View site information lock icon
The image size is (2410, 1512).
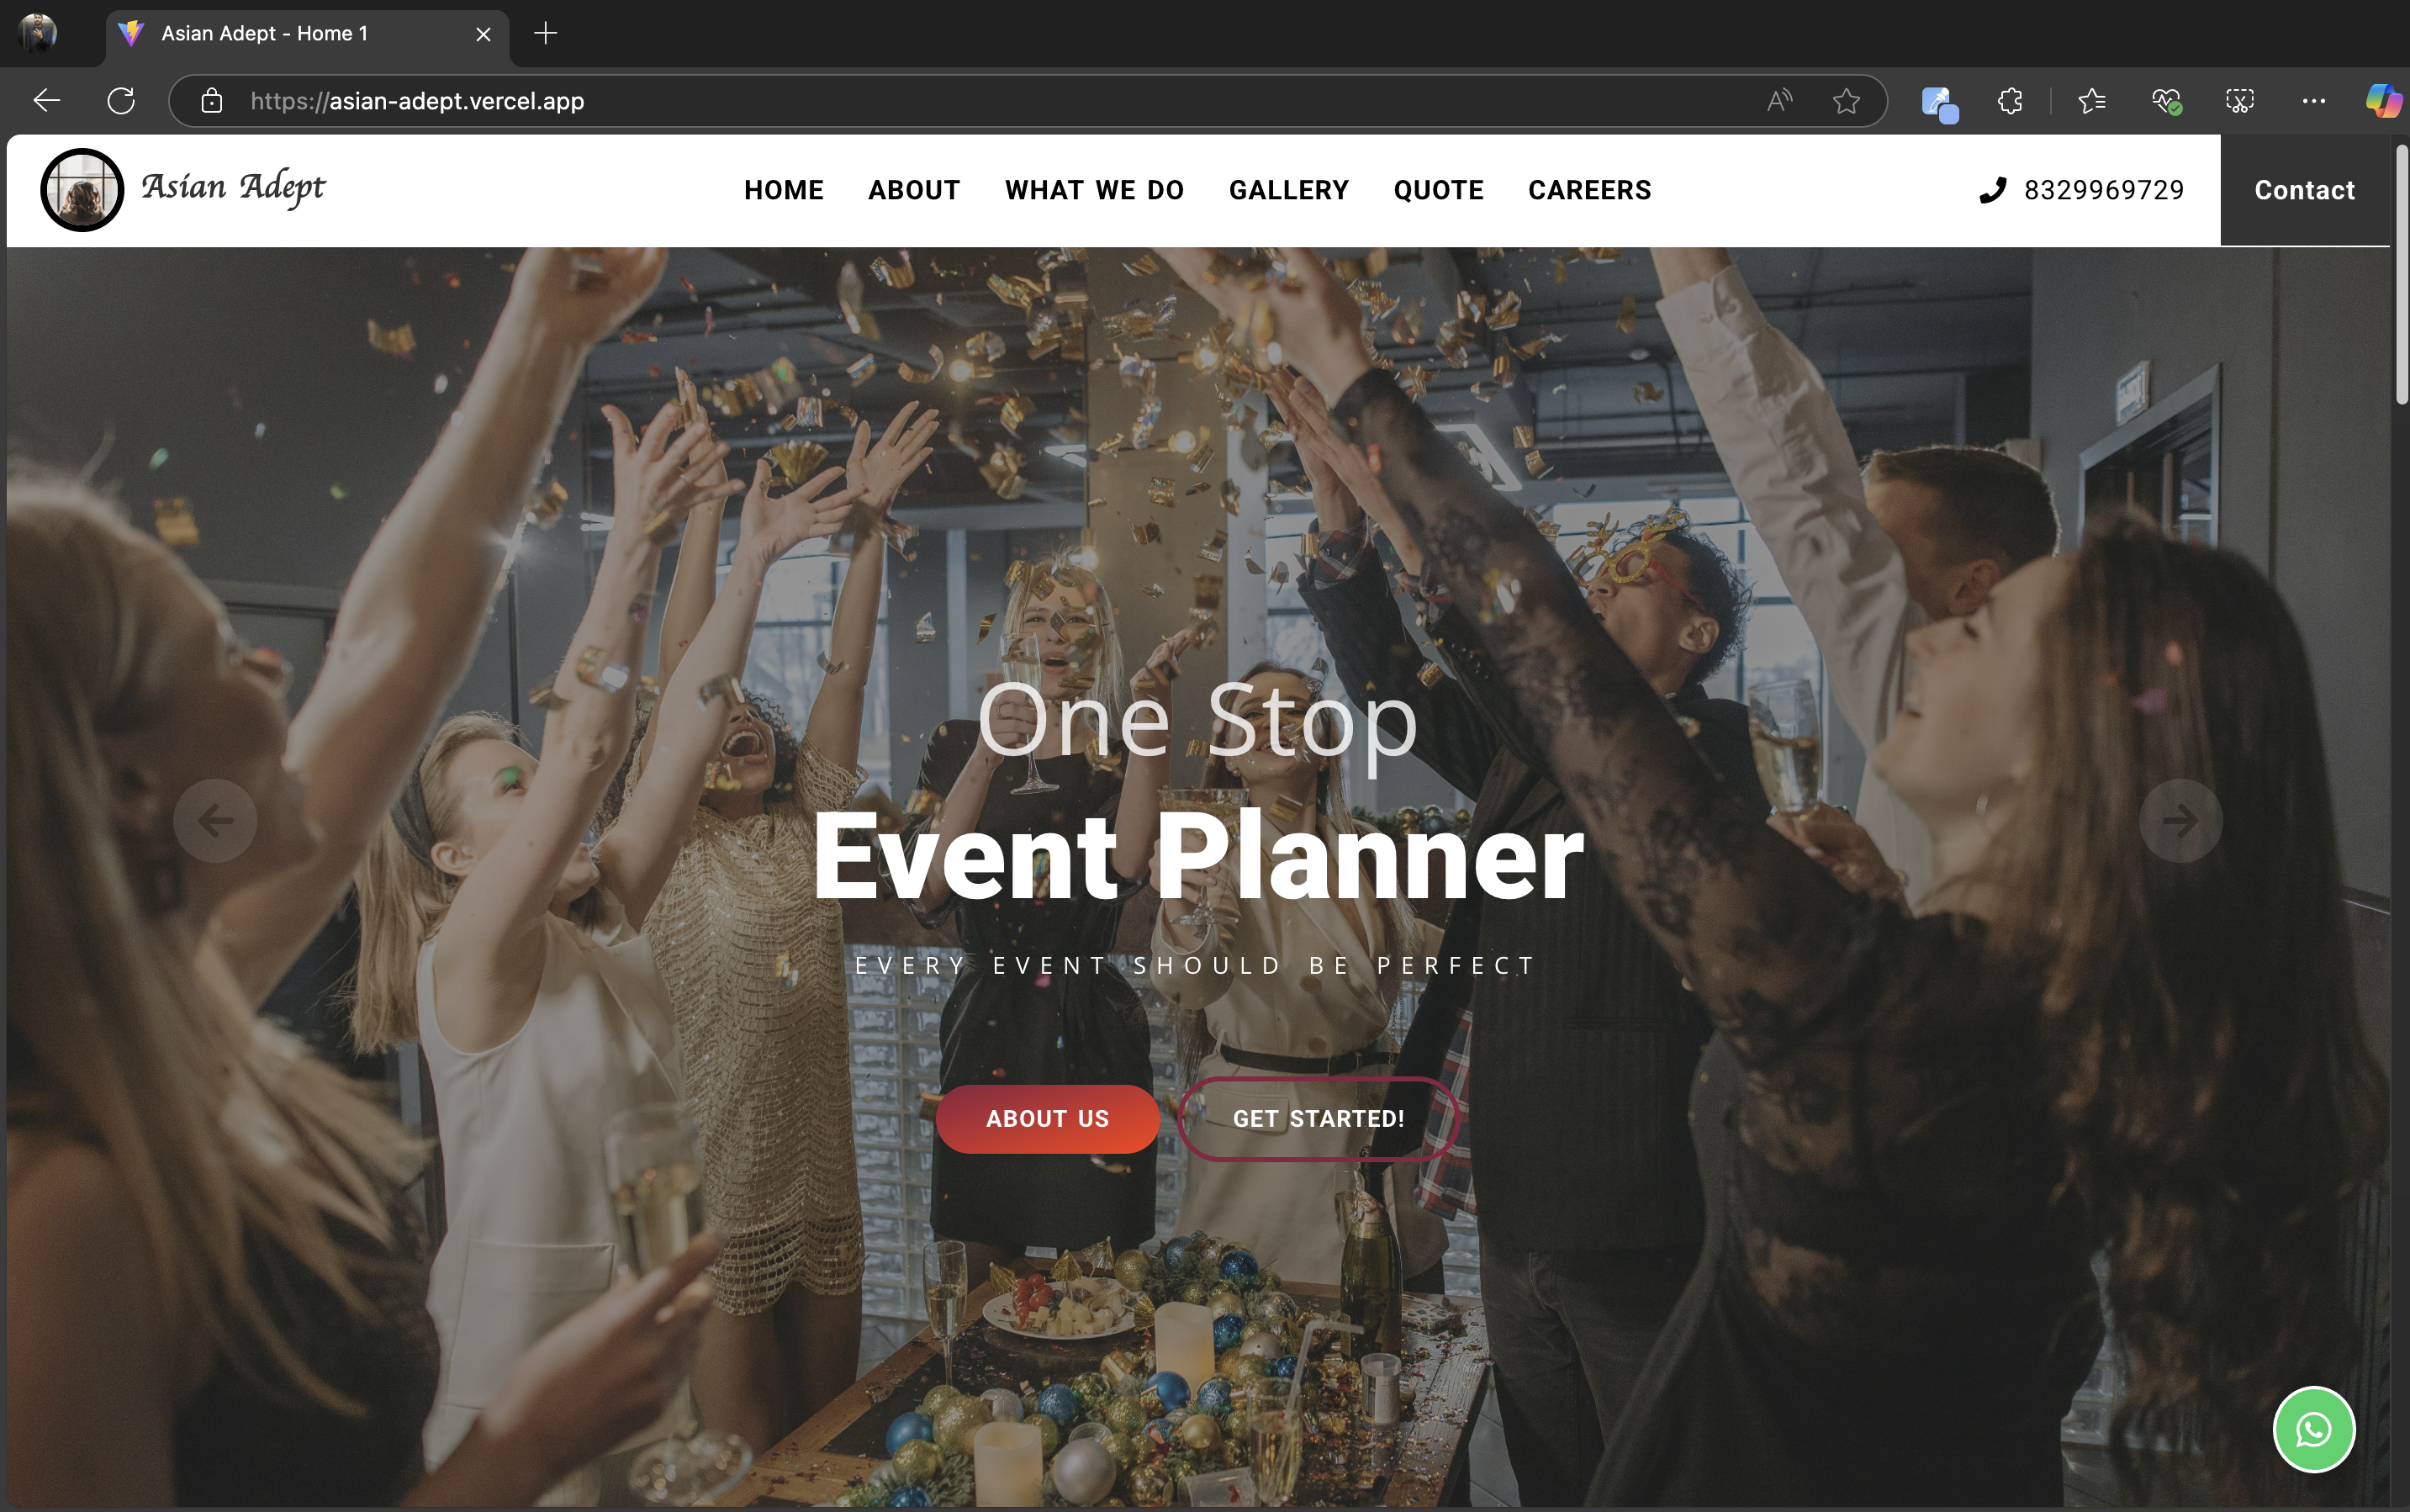211,101
